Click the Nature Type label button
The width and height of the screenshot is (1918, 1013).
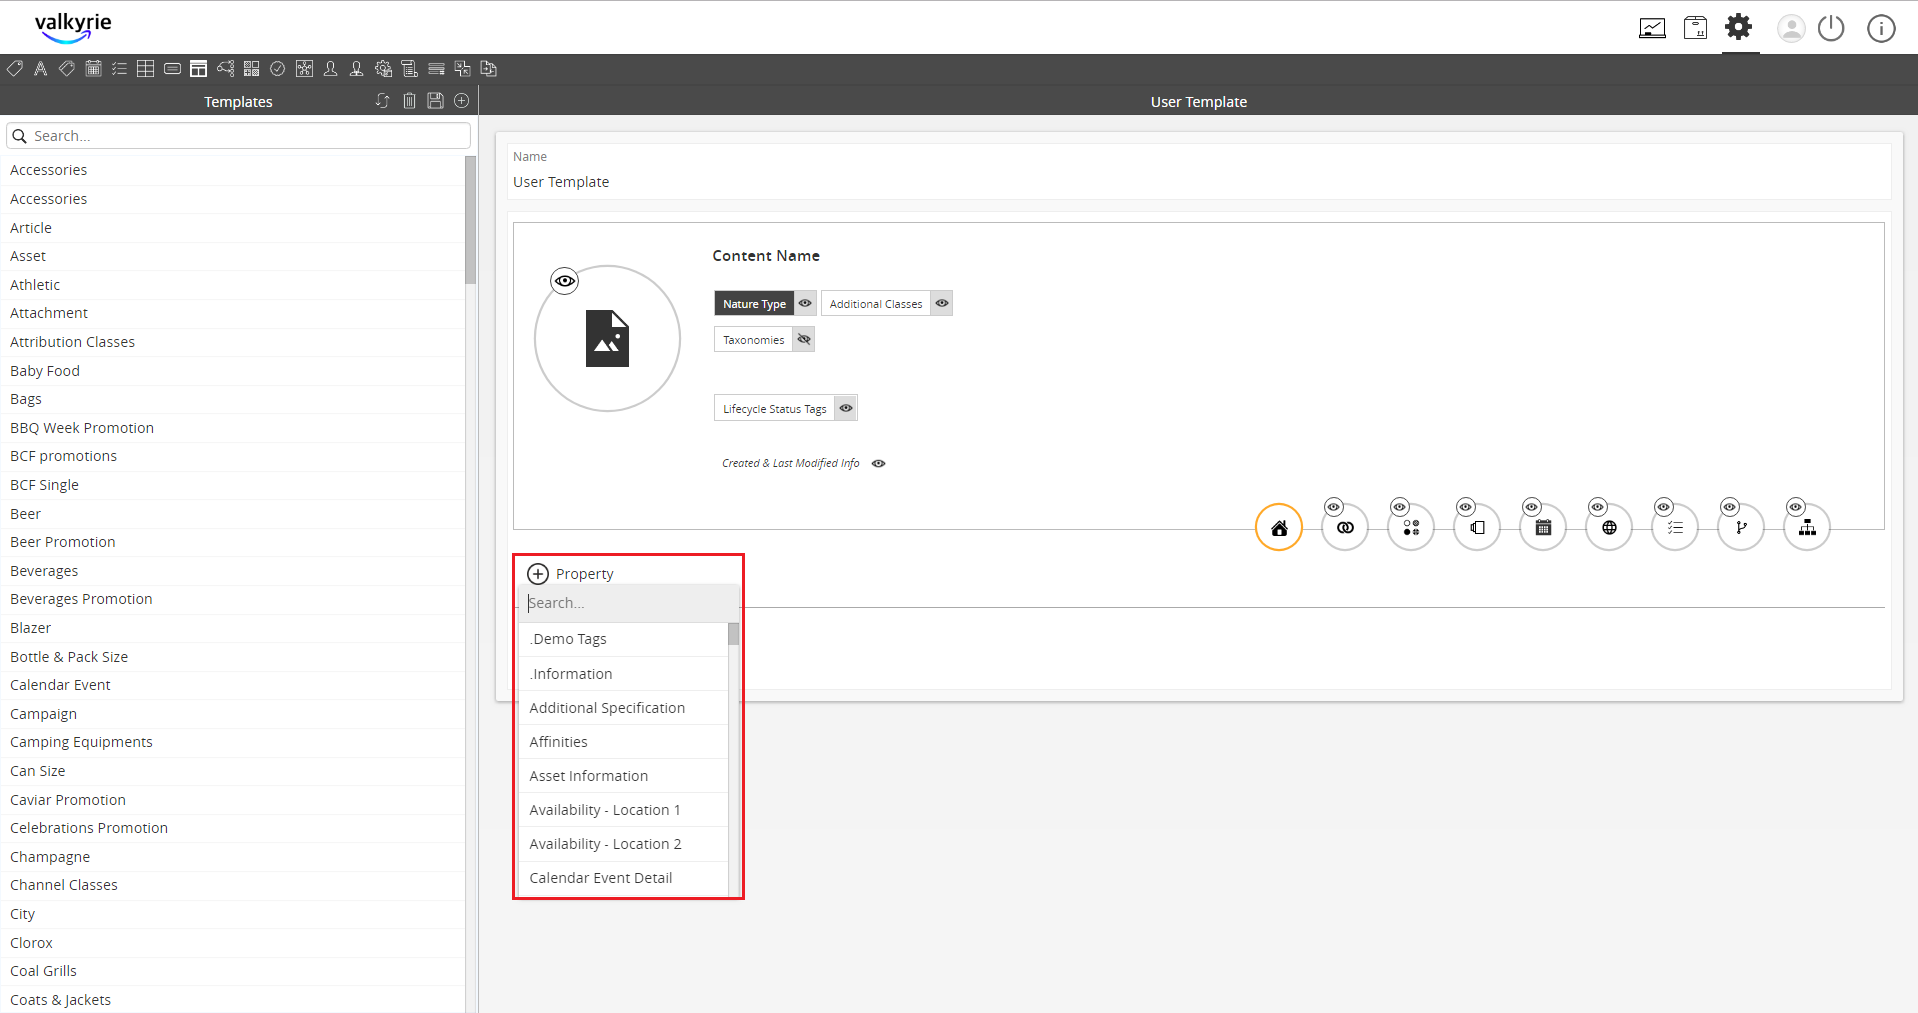754,303
